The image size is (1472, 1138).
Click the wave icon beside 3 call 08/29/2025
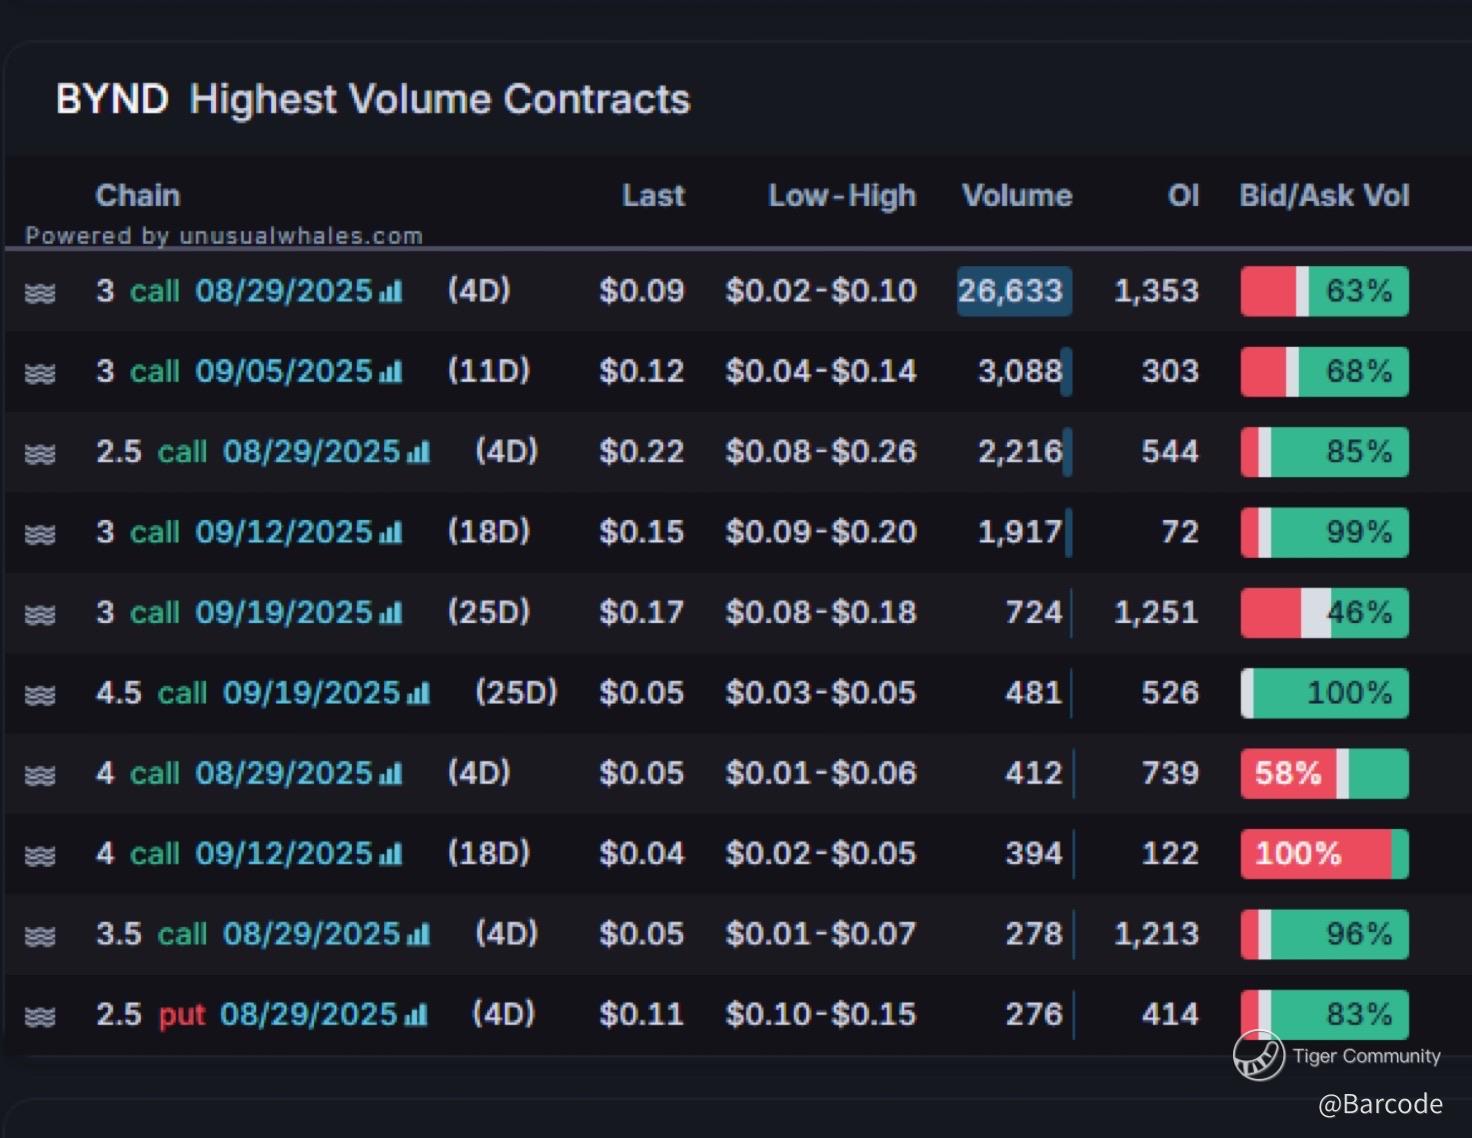coord(39,293)
